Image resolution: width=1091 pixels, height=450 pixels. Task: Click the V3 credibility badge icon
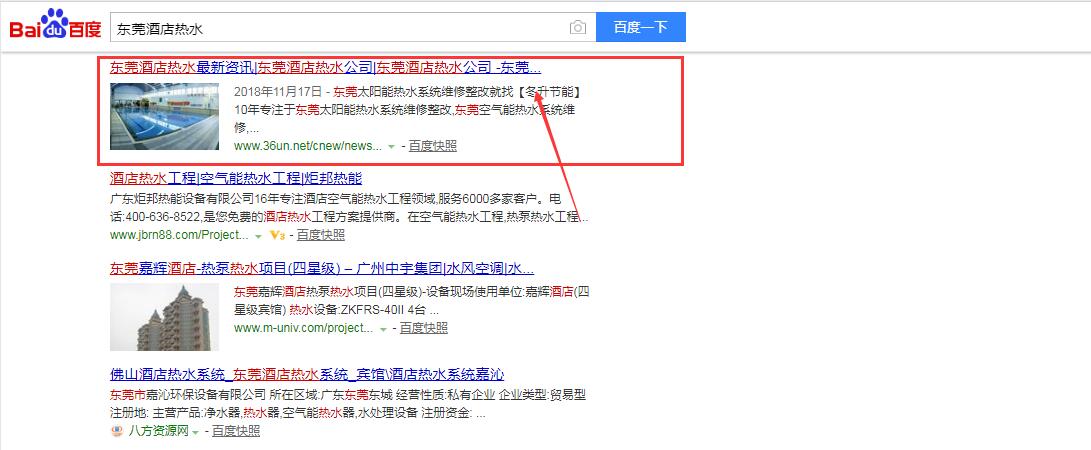point(277,235)
